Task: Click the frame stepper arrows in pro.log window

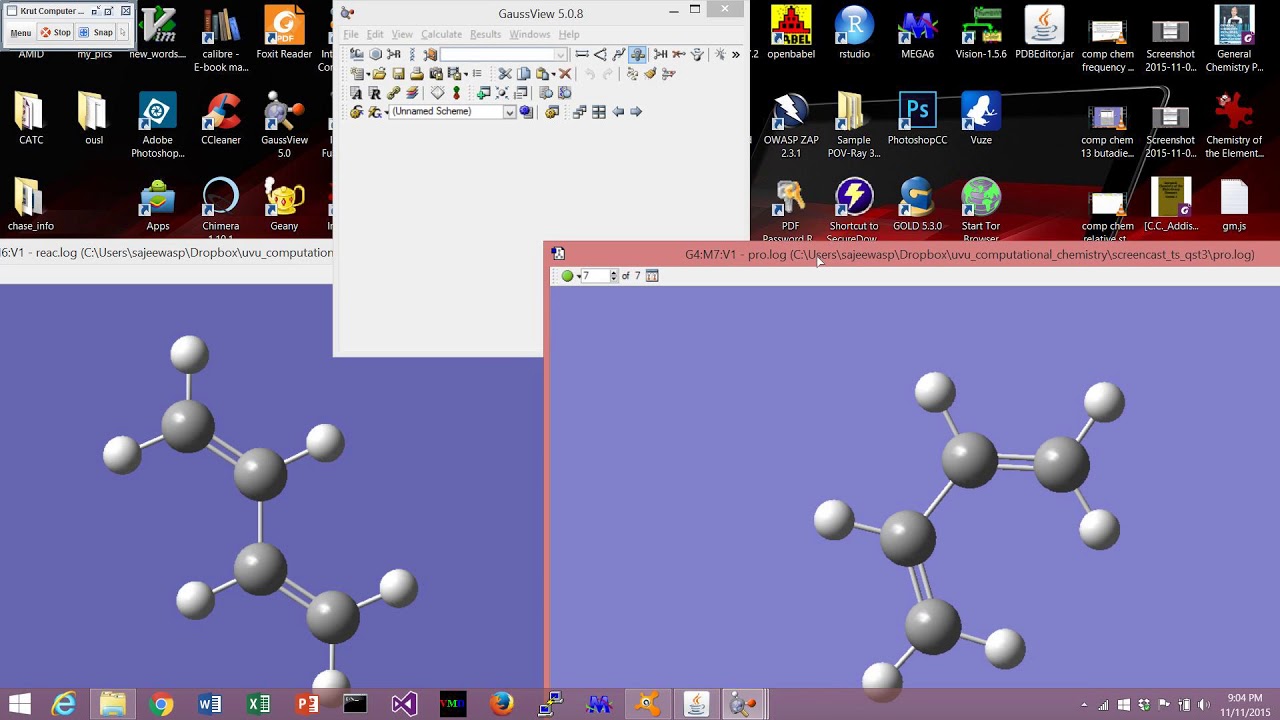Action: pos(614,276)
